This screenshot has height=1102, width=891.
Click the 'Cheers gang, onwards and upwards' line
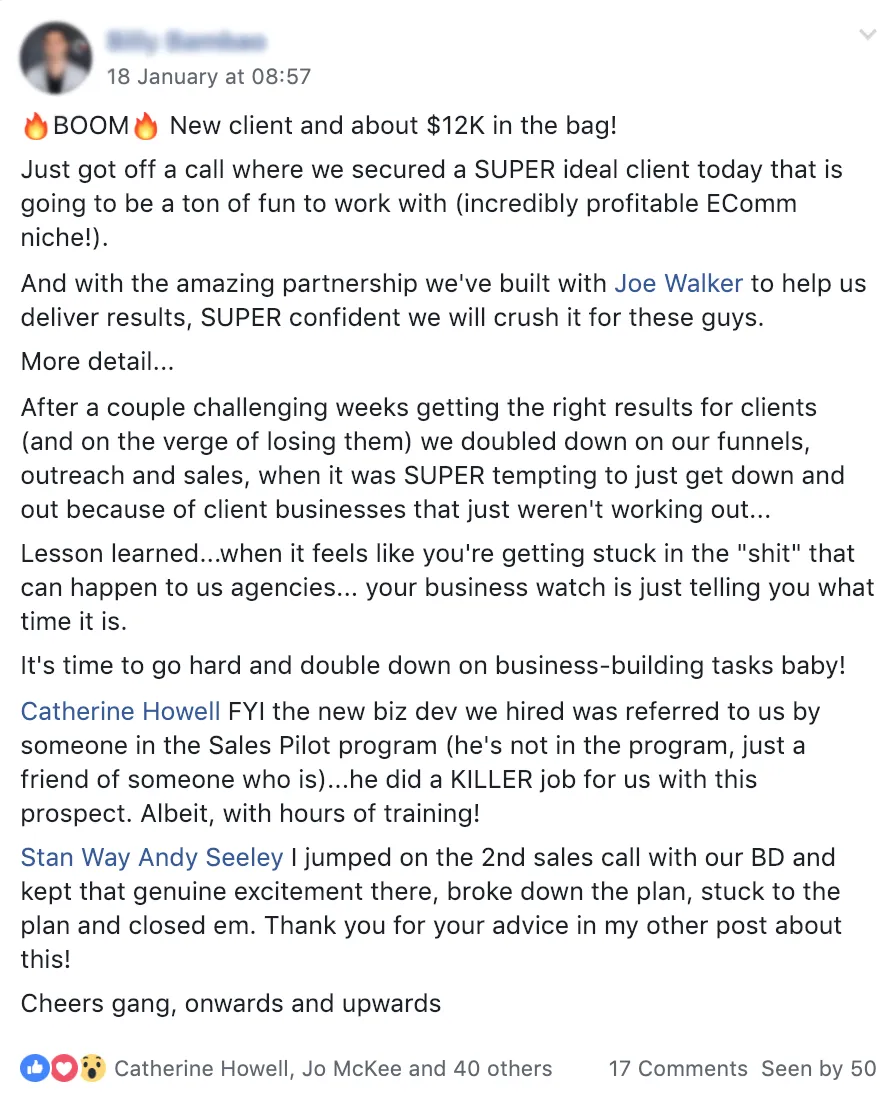(x=230, y=1004)
